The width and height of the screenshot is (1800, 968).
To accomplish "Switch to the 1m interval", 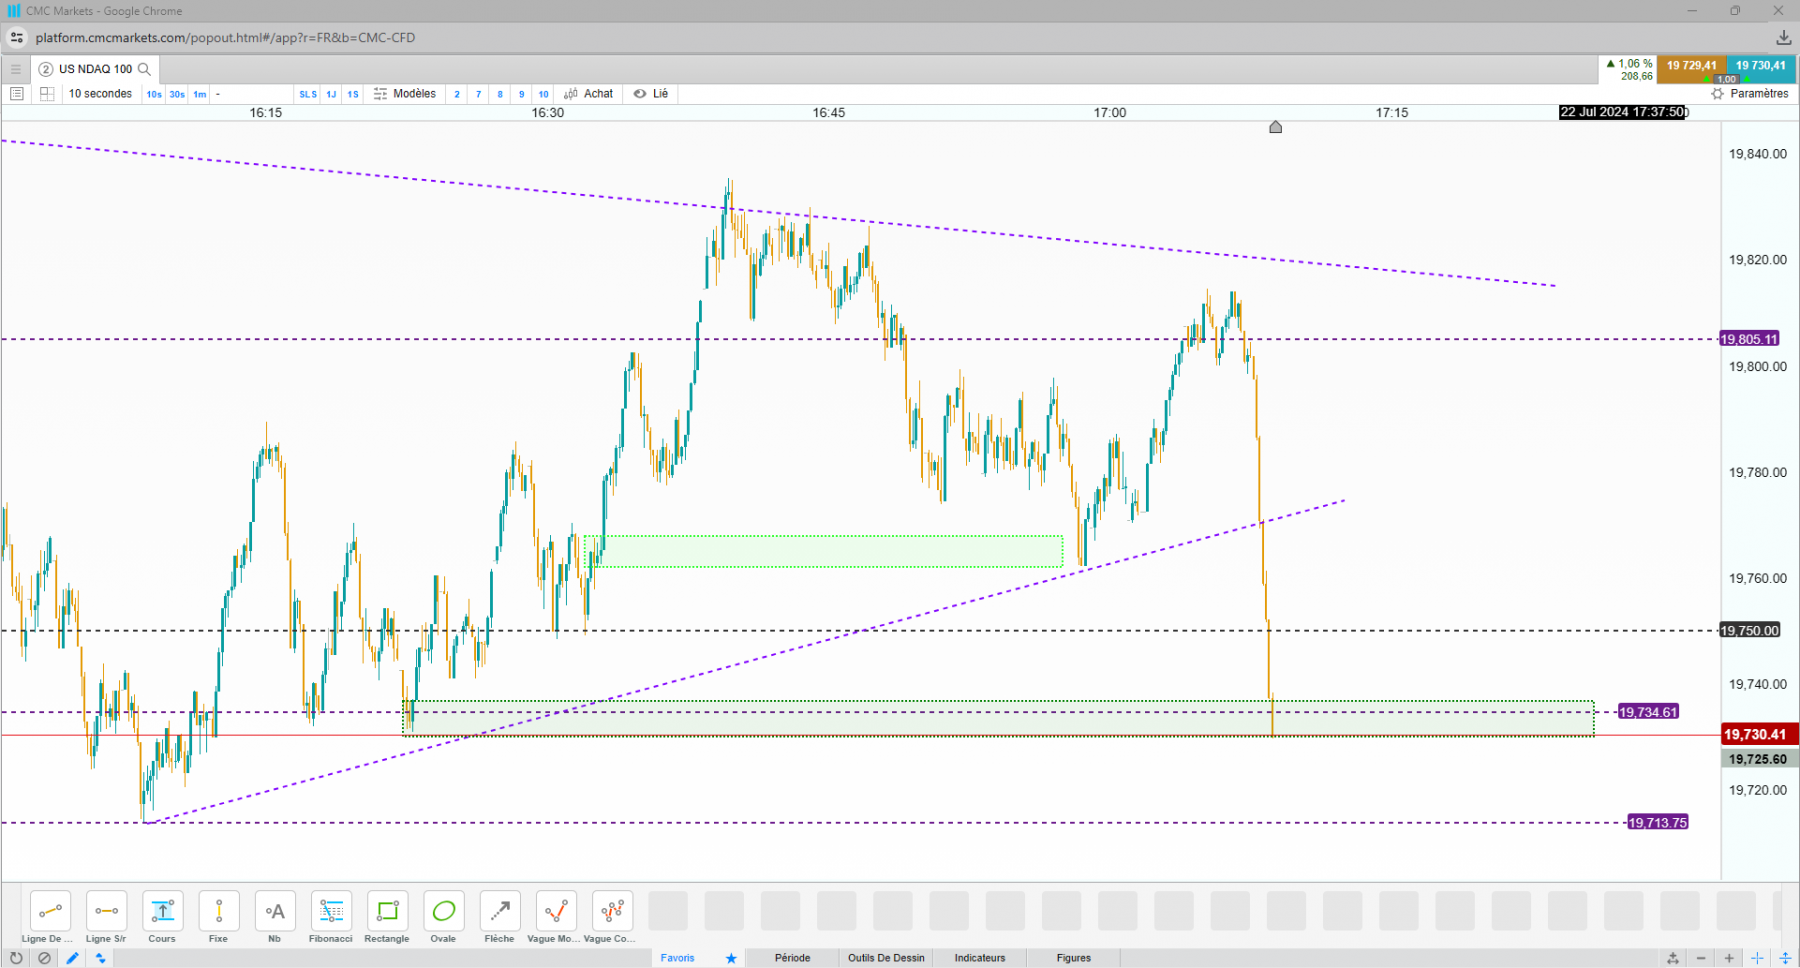I will click(200, 95).
